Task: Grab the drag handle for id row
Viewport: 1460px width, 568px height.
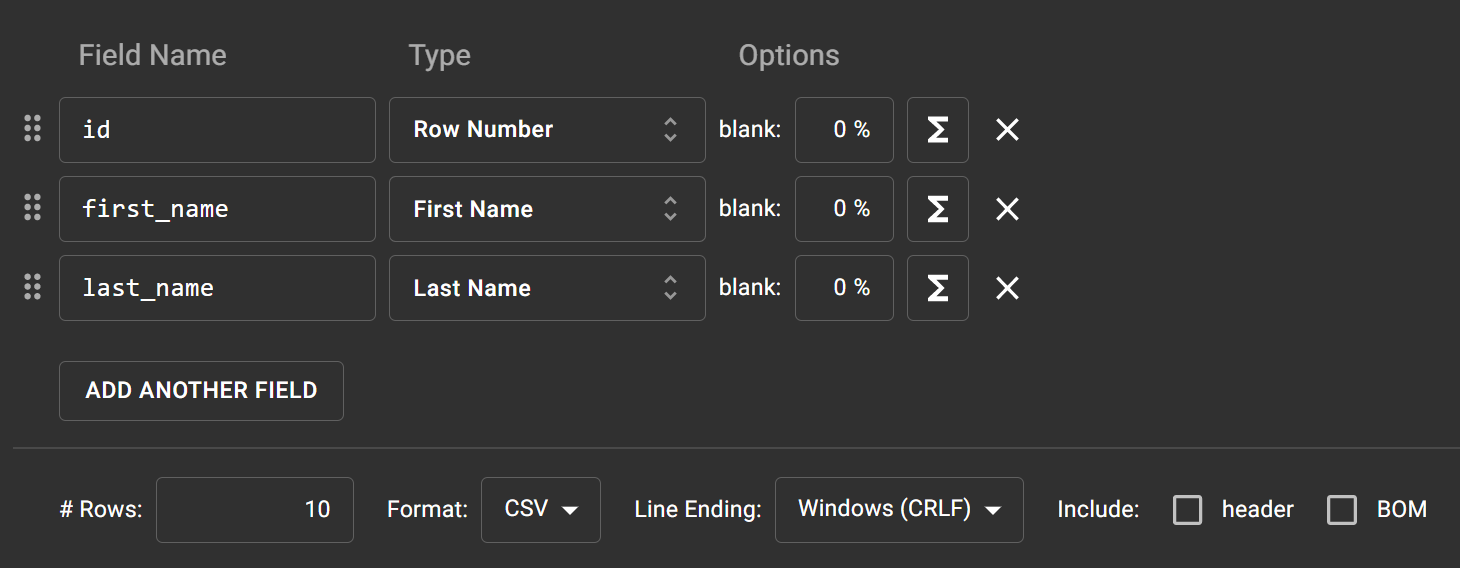Action: click(x=32, y=129)
